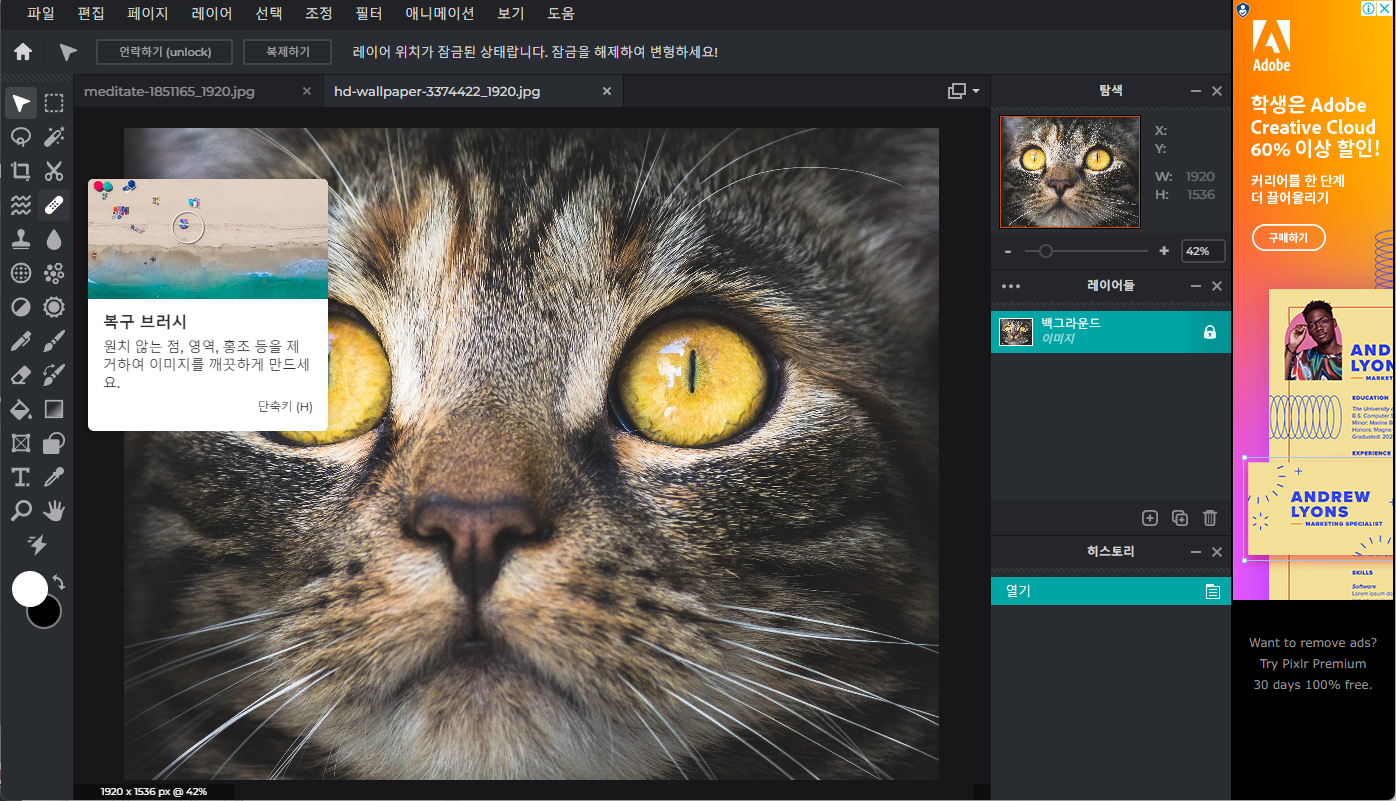Open the 선택 menu
Screen dimensions: 1396x801
pyautogui.click(x=269, y=14)
